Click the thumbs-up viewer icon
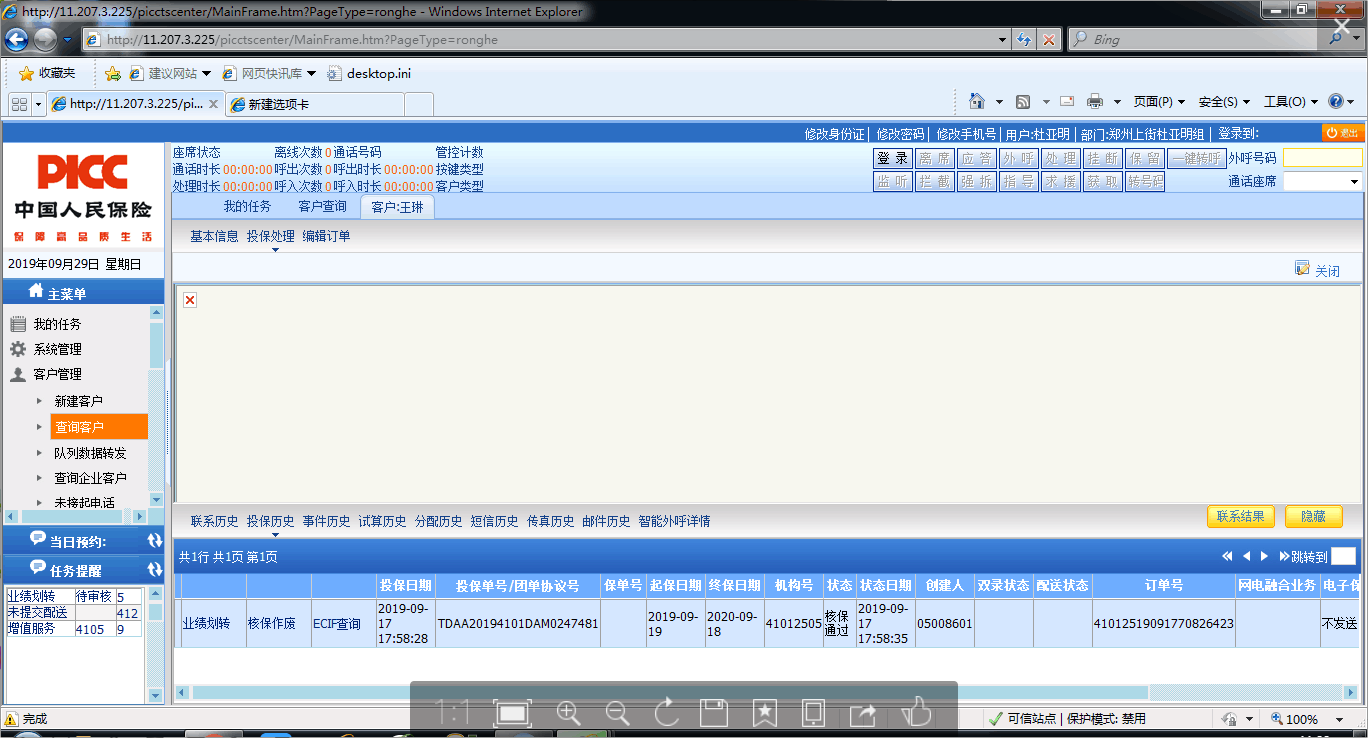Image resolution: width=1368 pixels, height=738 pixels. tap(916, 711)
